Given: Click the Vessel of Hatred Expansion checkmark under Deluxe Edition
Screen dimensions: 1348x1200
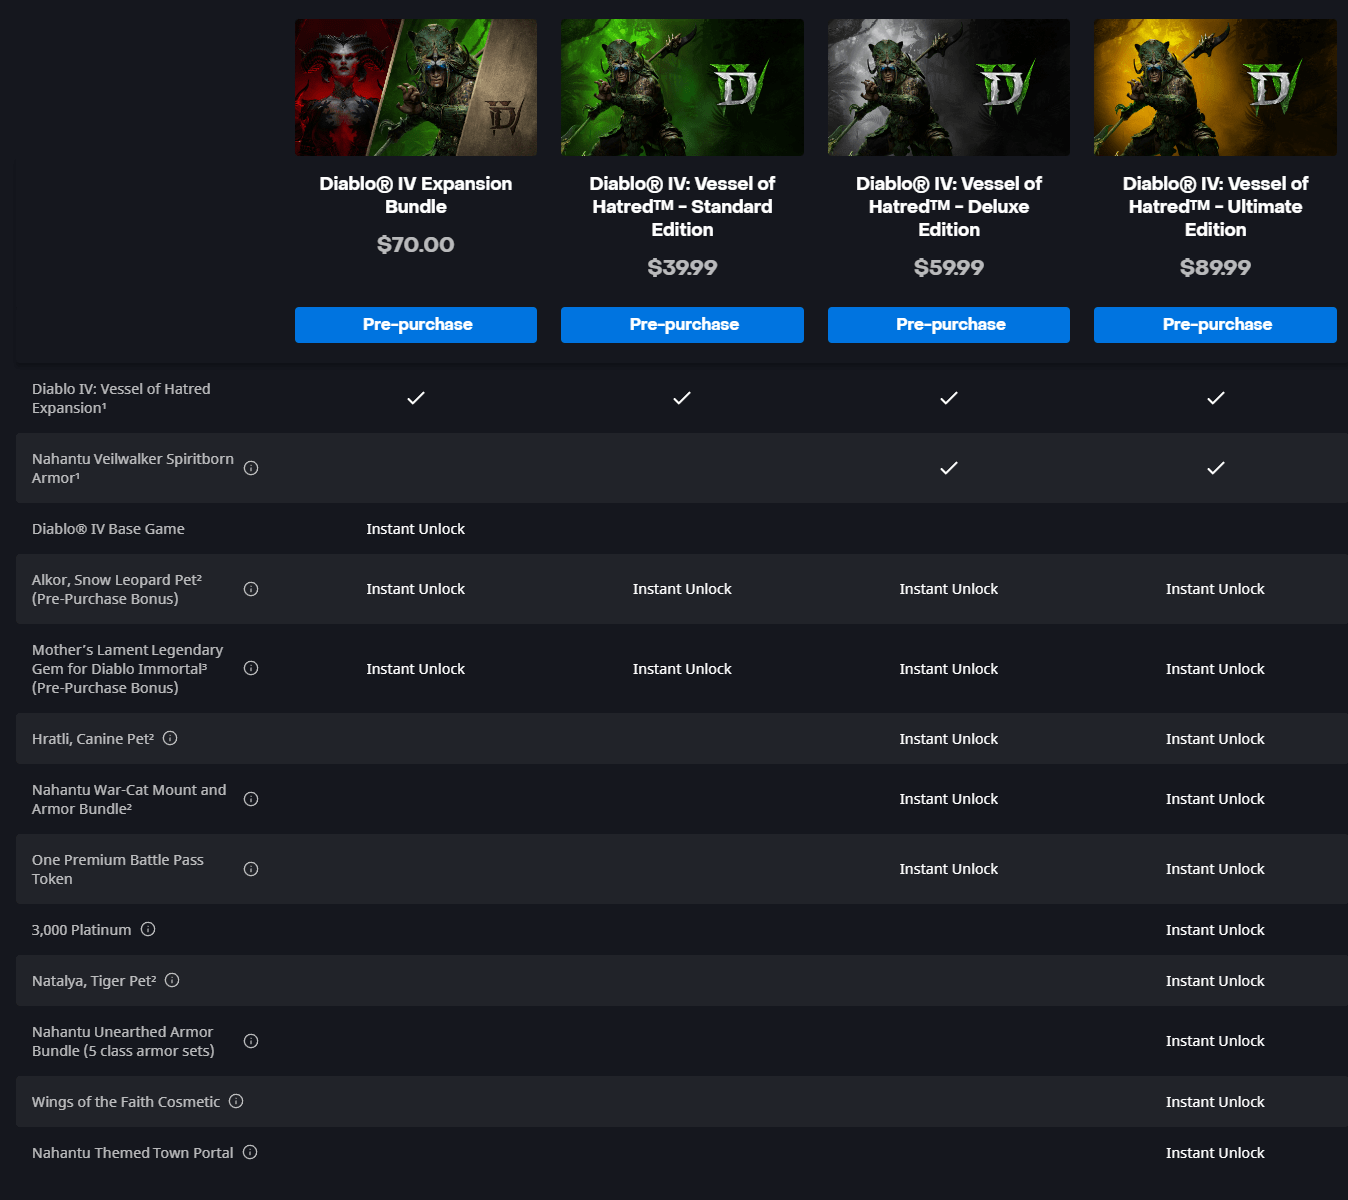Looking at the screenshot, I should pyautogui.click(x=949, y=398).
